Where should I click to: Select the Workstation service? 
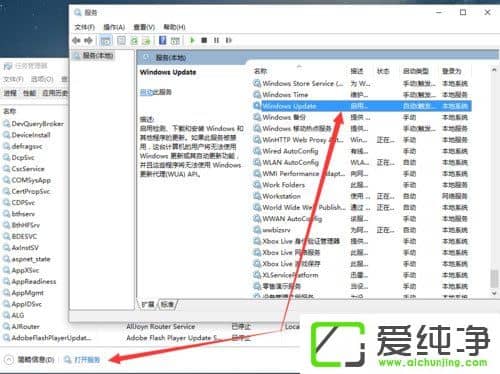pyautogui.click(x=362, y=196)
